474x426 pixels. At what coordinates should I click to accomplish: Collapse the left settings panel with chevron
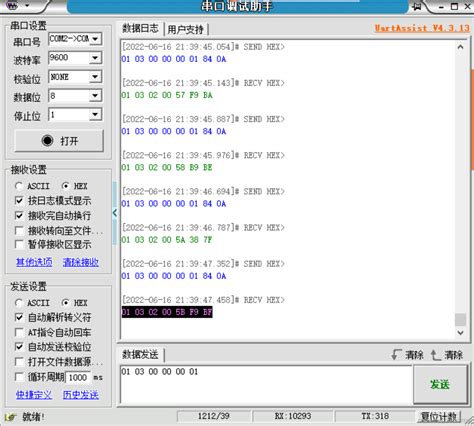click(115, 213)
